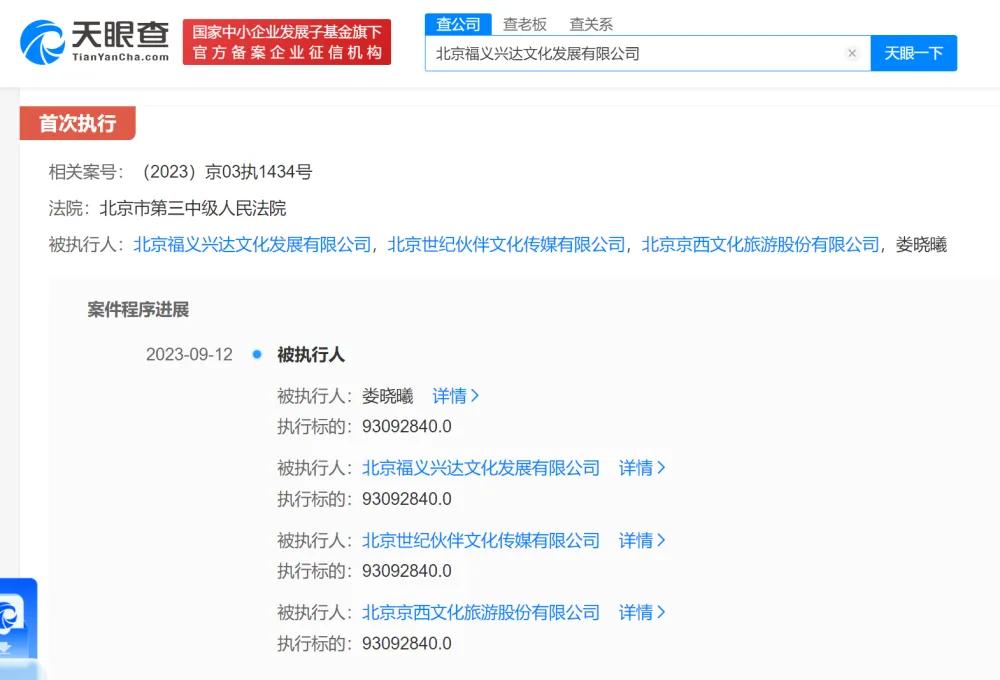Clear the search box with the X icon

click(851, 54)
